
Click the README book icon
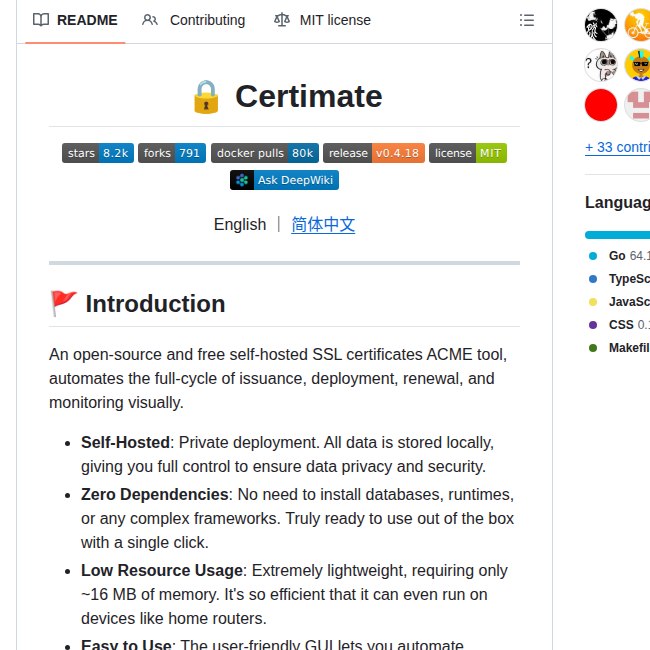[41, 20]
